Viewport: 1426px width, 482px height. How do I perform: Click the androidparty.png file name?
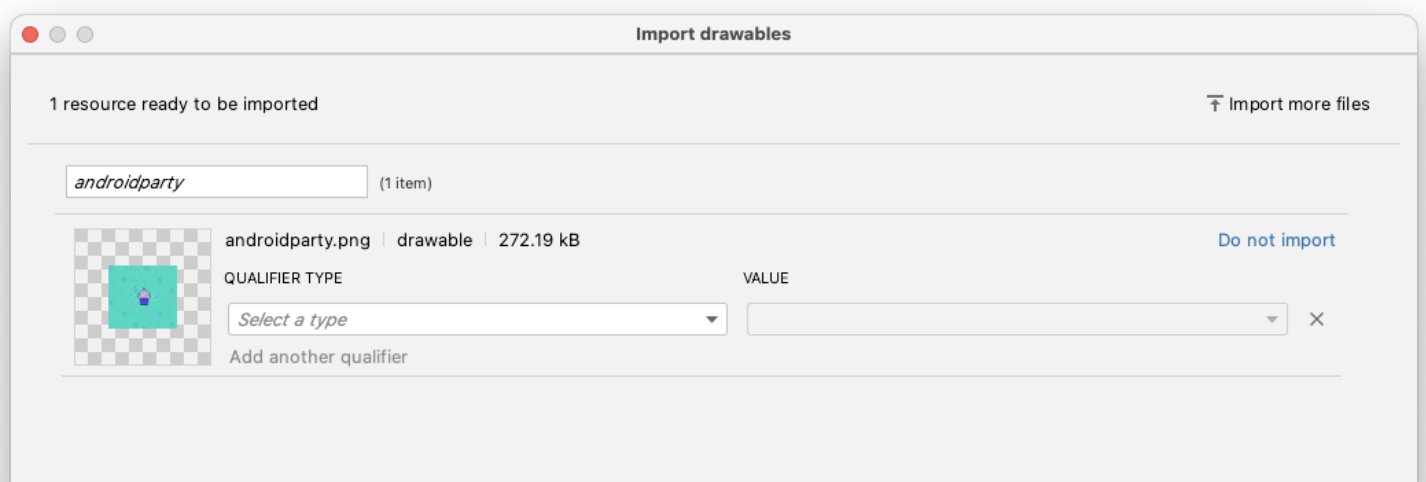point(297,240)
